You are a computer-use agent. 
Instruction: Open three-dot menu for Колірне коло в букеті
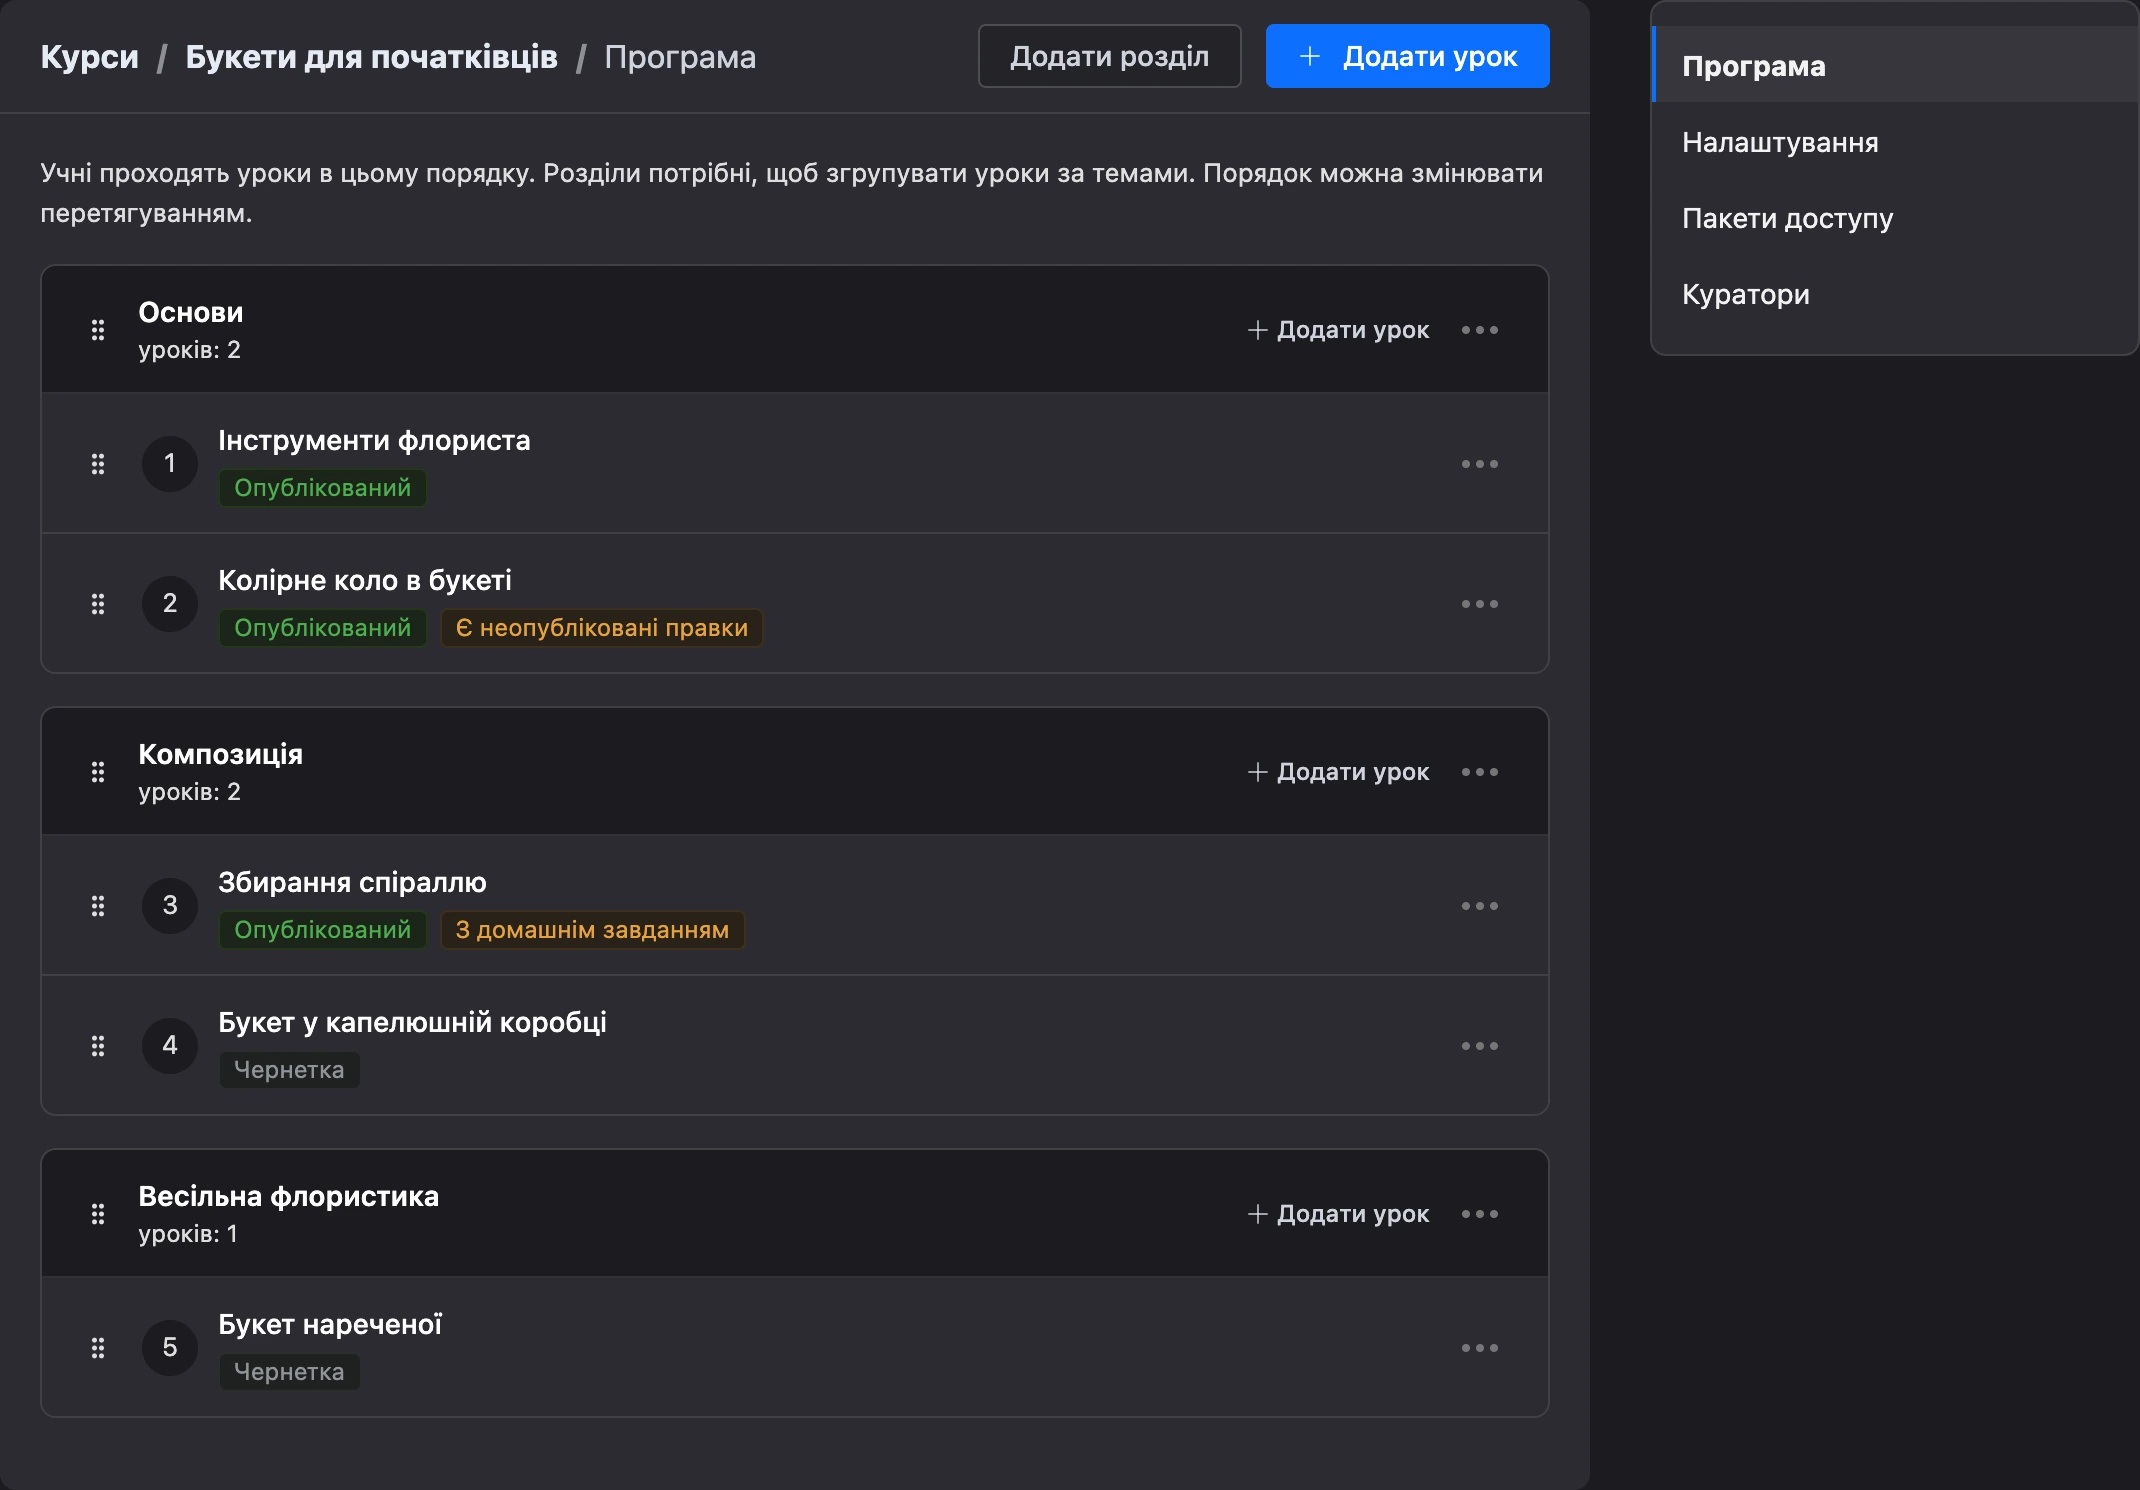[1480, 604]
